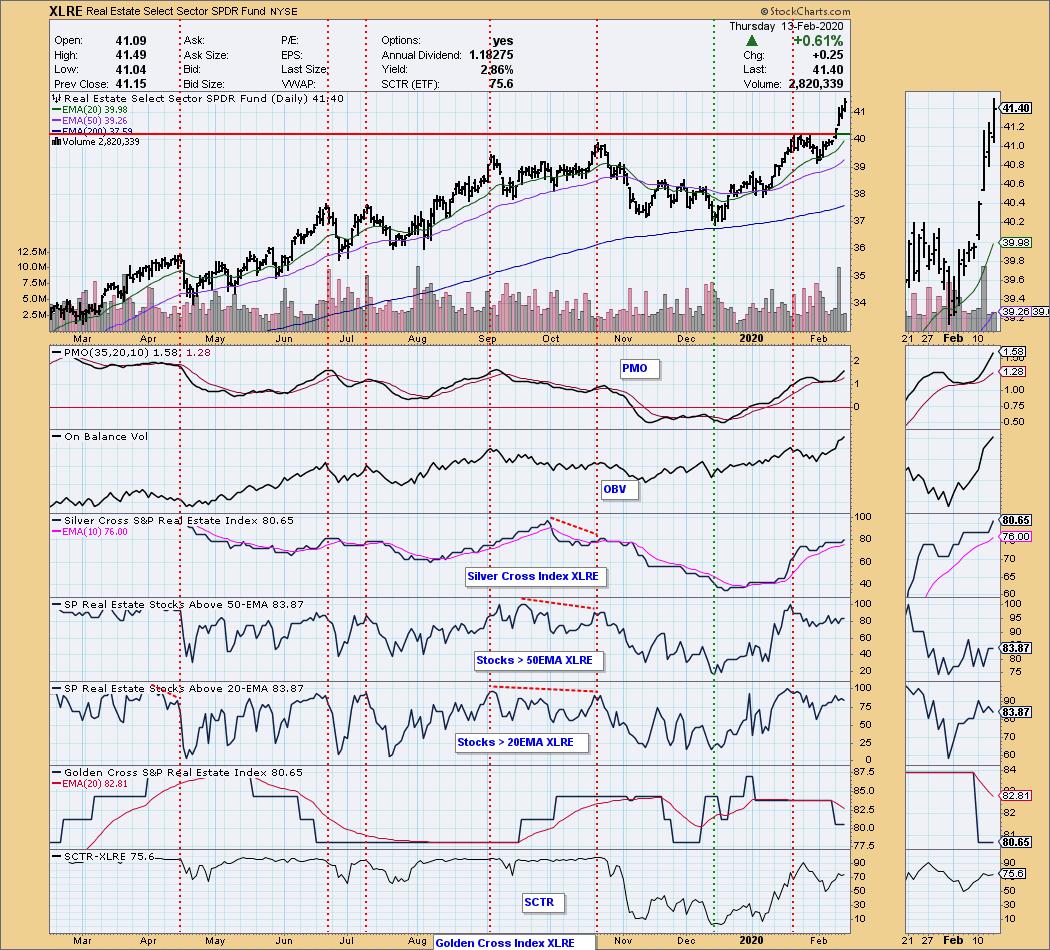Screen dimensions: 1050x950
Task: Select the Annual Dividend value 1.18275
Action: [x=491, y=55]
